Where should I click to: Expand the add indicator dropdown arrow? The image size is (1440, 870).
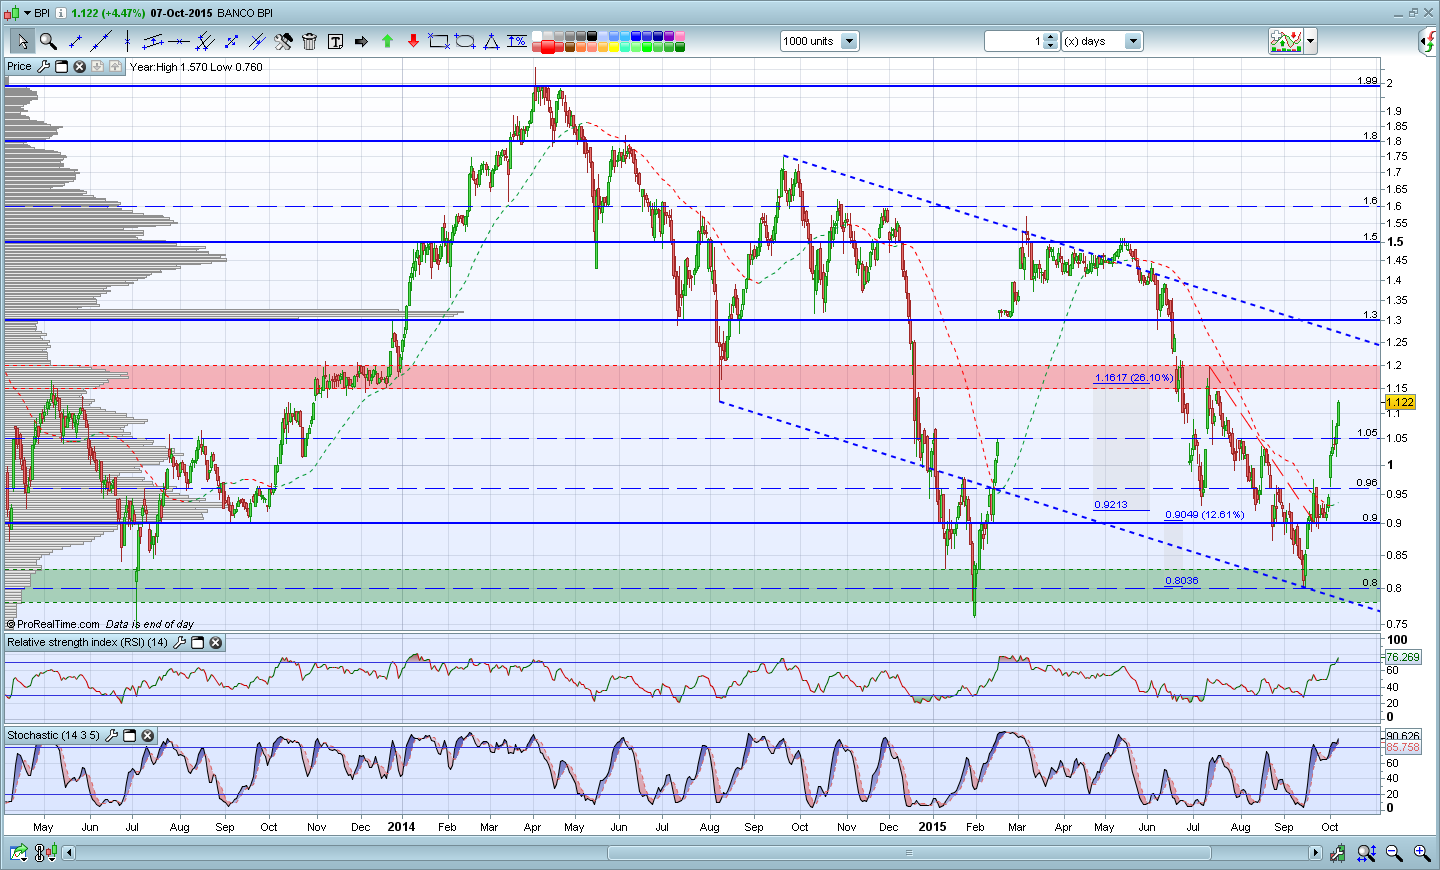pos(1310,41)
